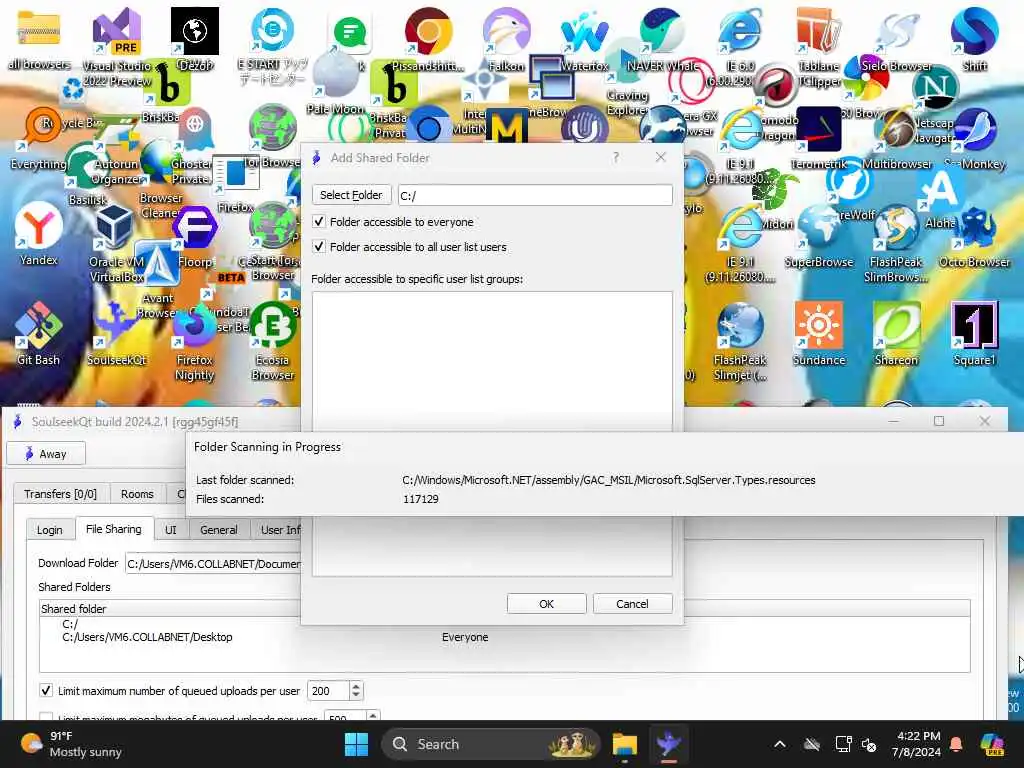The width and height of the screenshot is (1024, 768).
Task: Open the Falkon browser icon
Action: 506,38
